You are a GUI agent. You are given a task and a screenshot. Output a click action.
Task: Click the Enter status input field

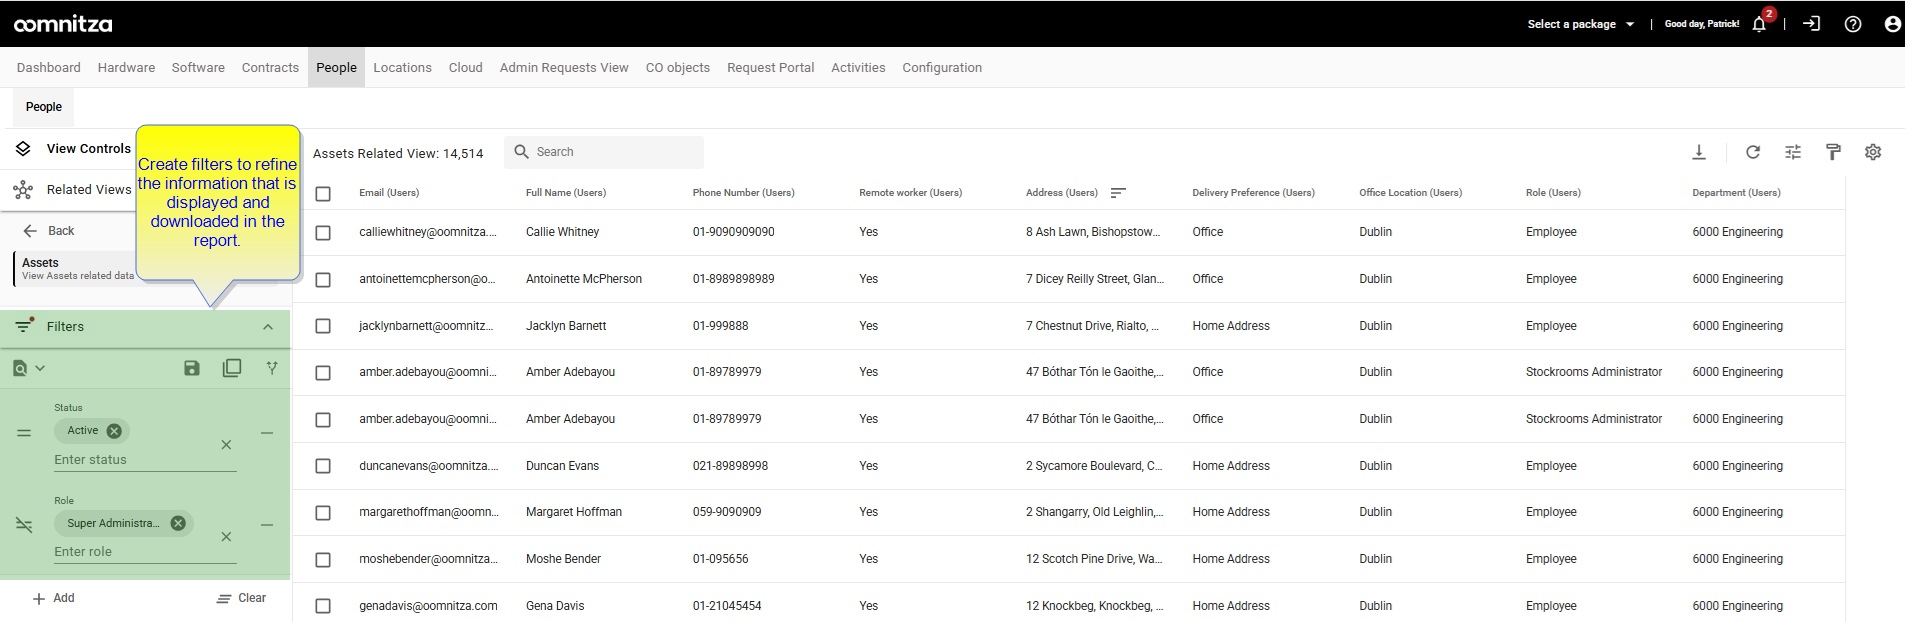(x=145, y=460)
